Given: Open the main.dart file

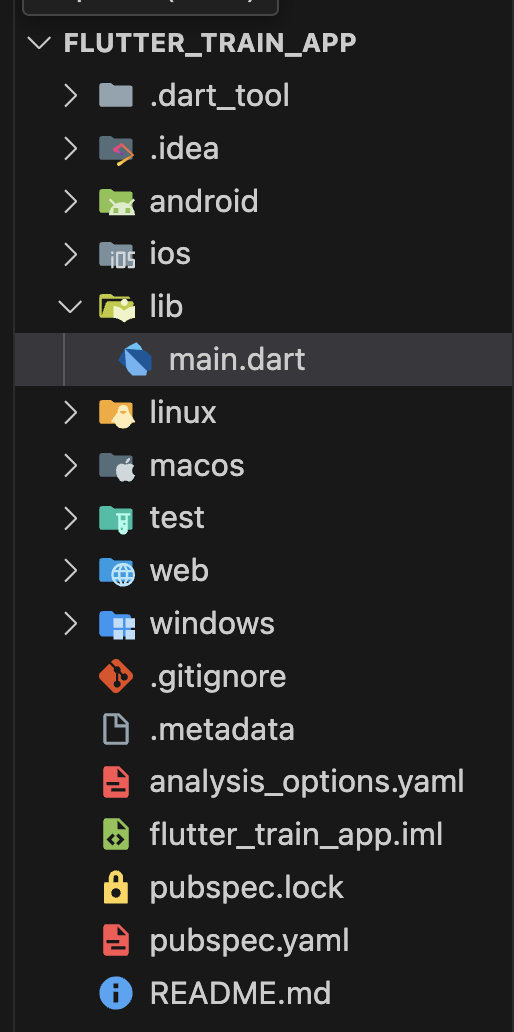Looking at the screenshot, I should tap(237, 359).
